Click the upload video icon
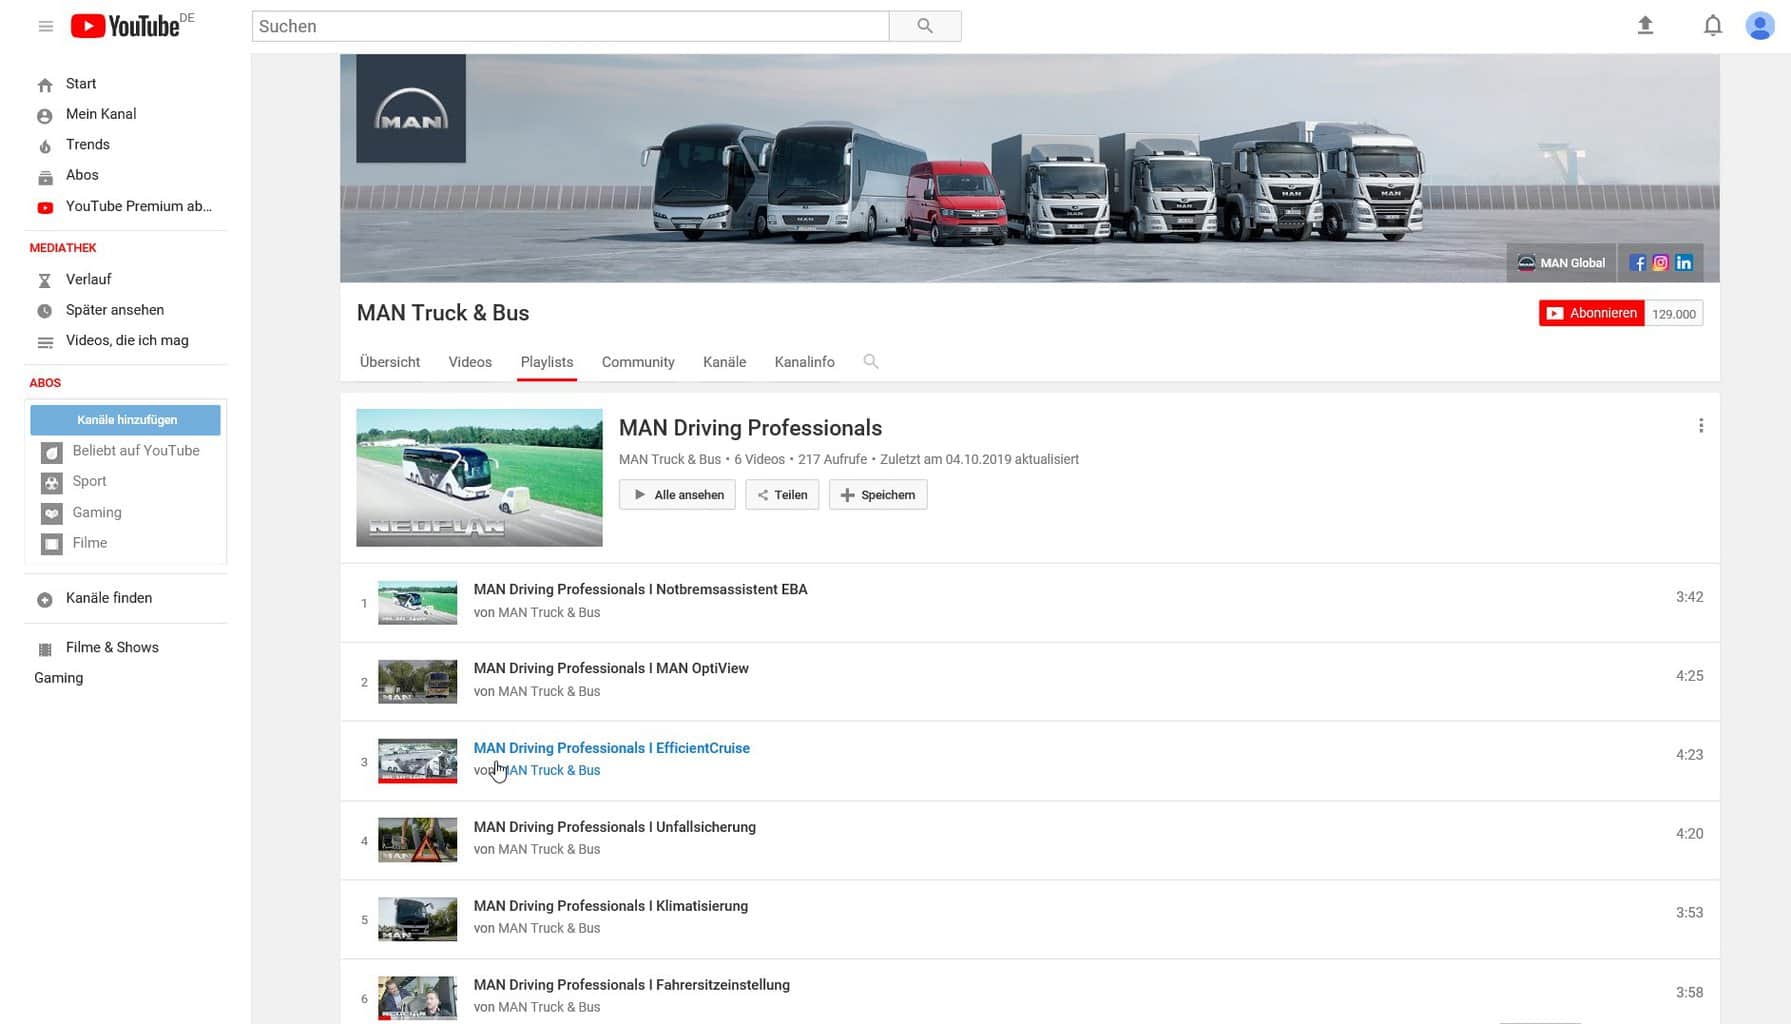 click(1645, 26)
